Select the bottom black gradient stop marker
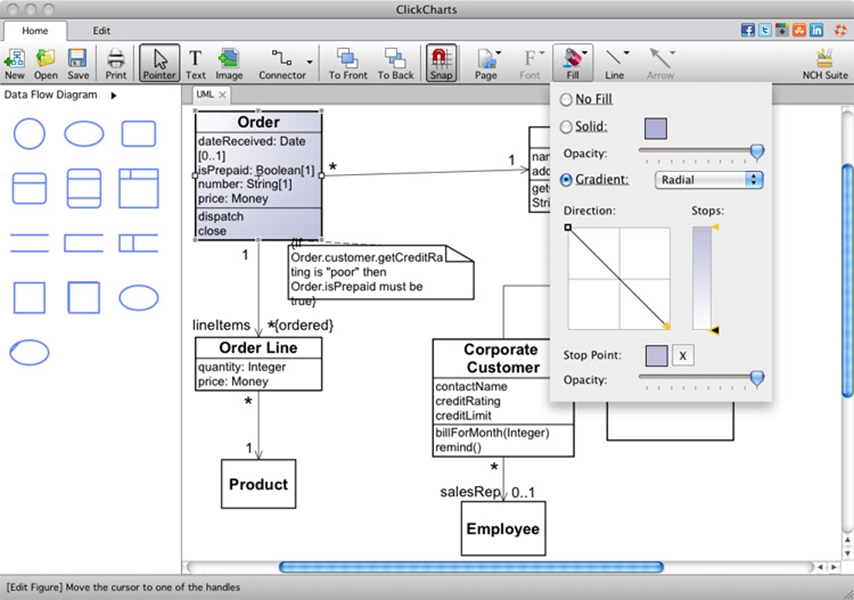 [715, 330]
